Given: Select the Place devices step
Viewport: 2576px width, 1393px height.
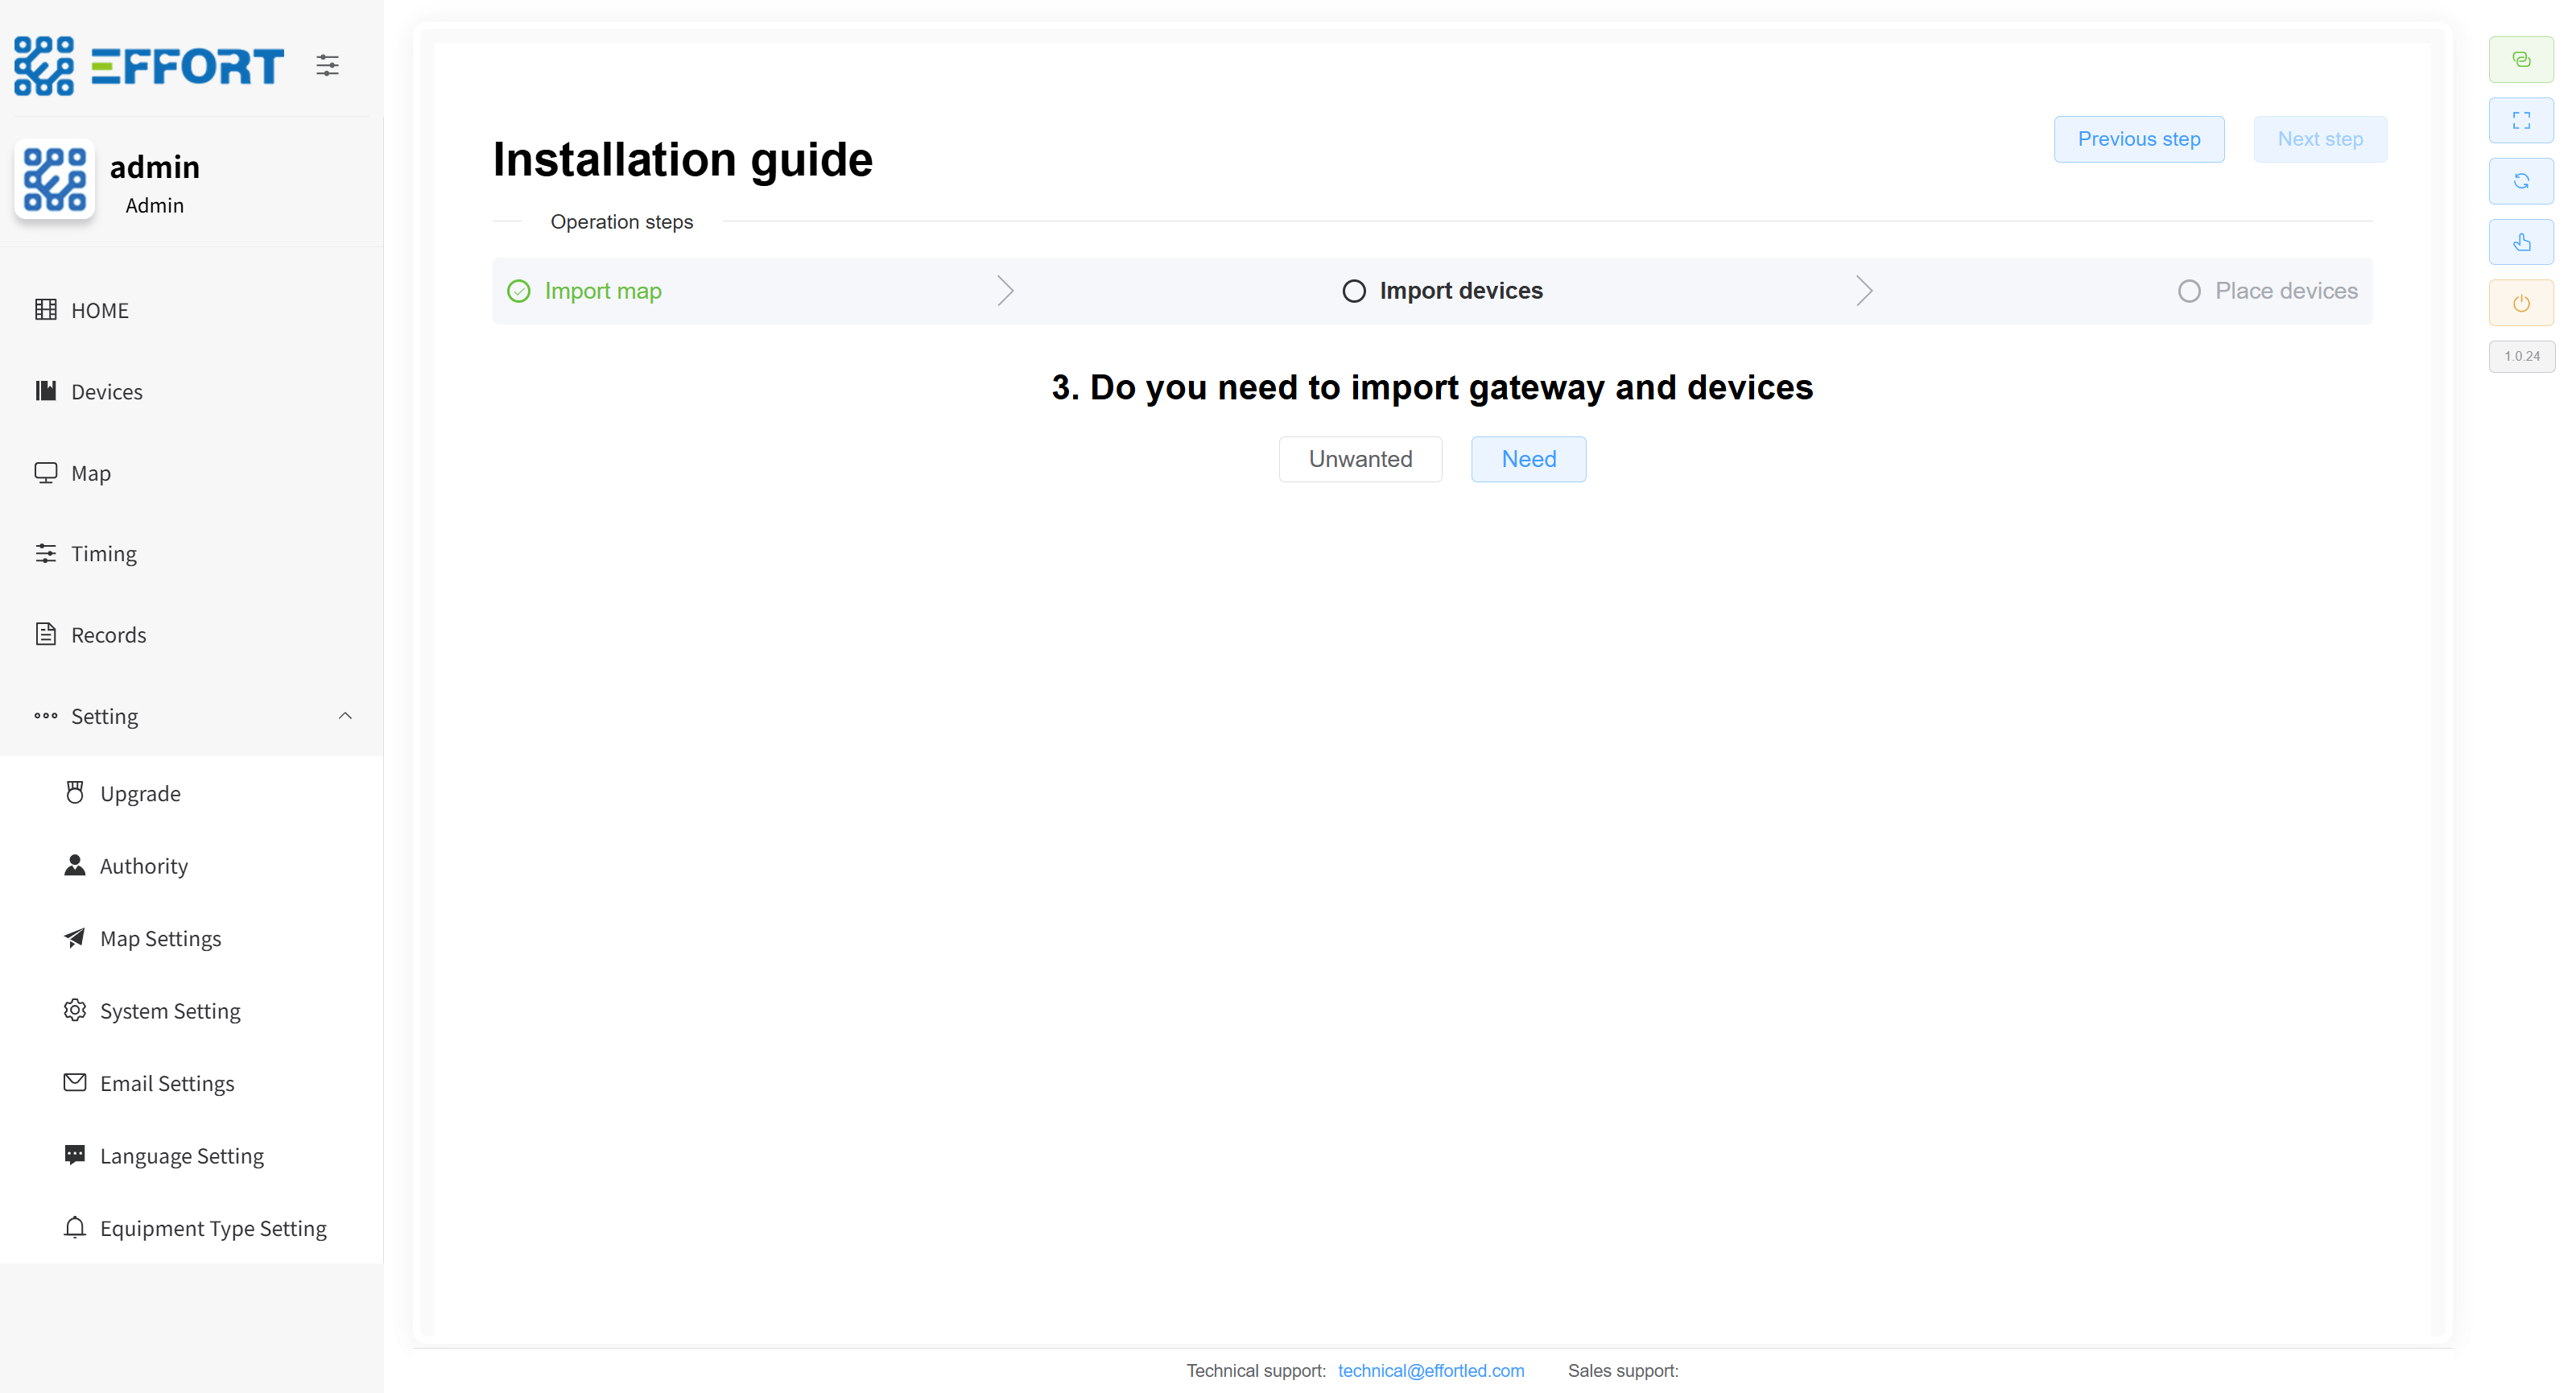Looking at the screenshot, I should (2285, 291).
